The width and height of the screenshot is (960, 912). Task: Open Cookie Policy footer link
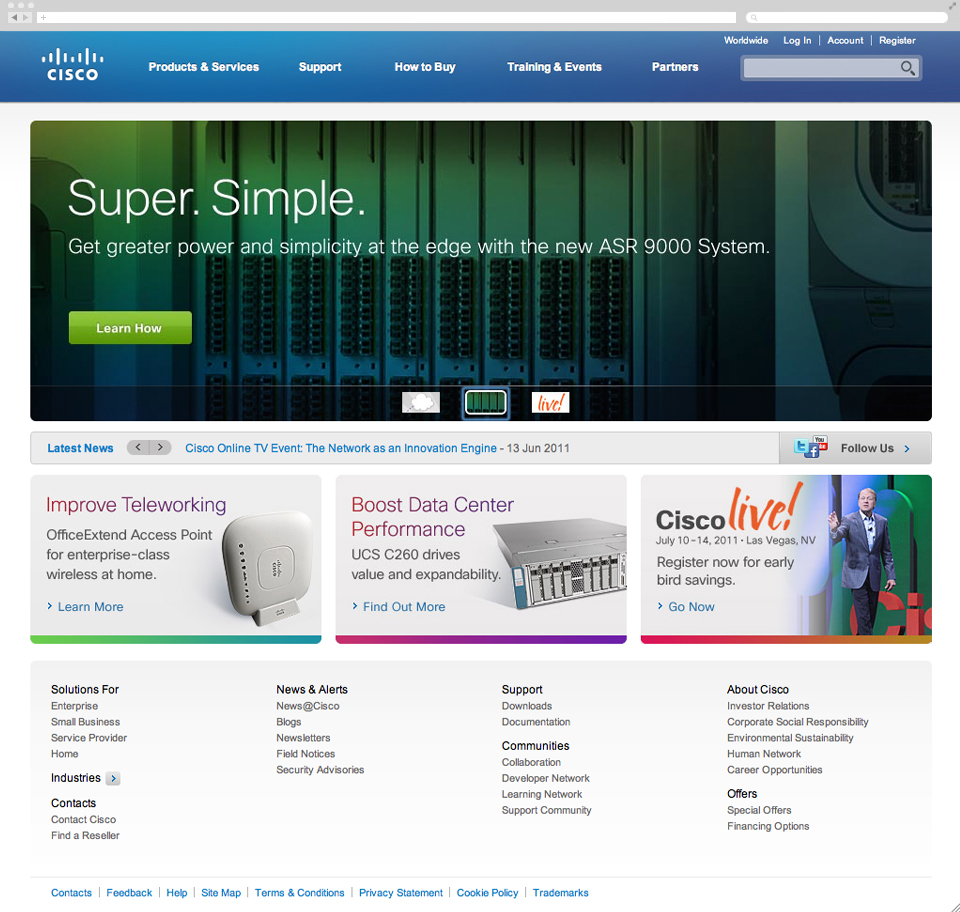click(x=487, y=892)
